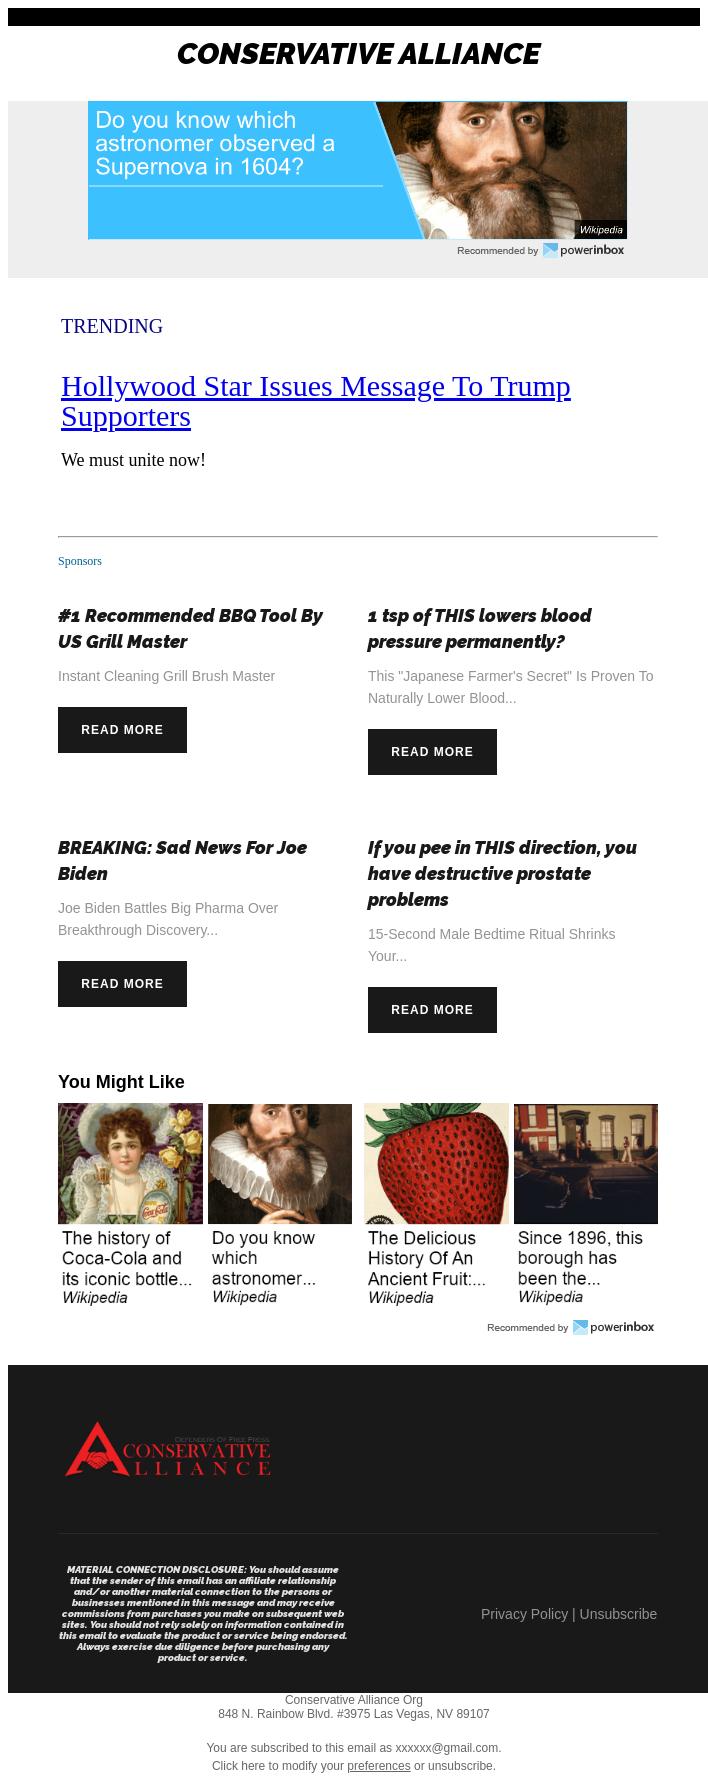Click READ MORE under Male Bedtime Ritual
This screenshot has height=1783, width=708.
coord(432,1010)
